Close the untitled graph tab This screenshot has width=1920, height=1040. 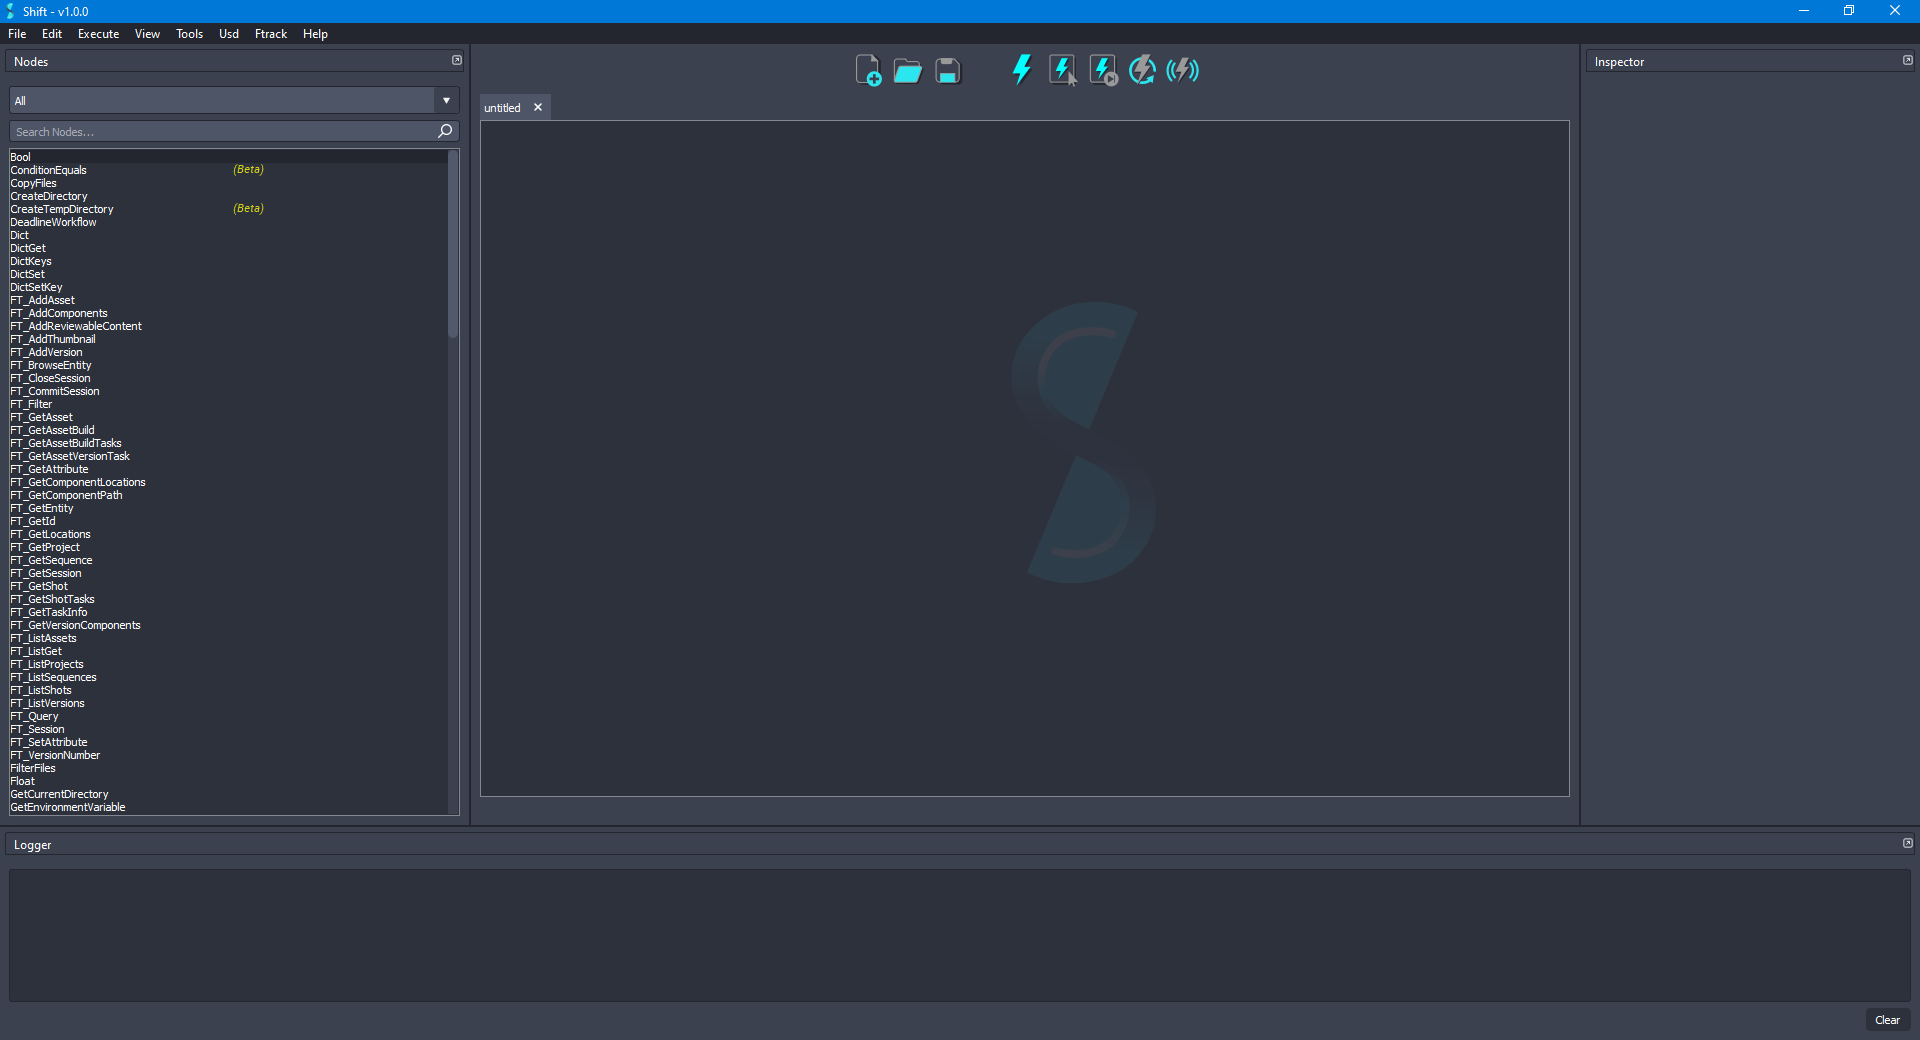coord(537,107)
